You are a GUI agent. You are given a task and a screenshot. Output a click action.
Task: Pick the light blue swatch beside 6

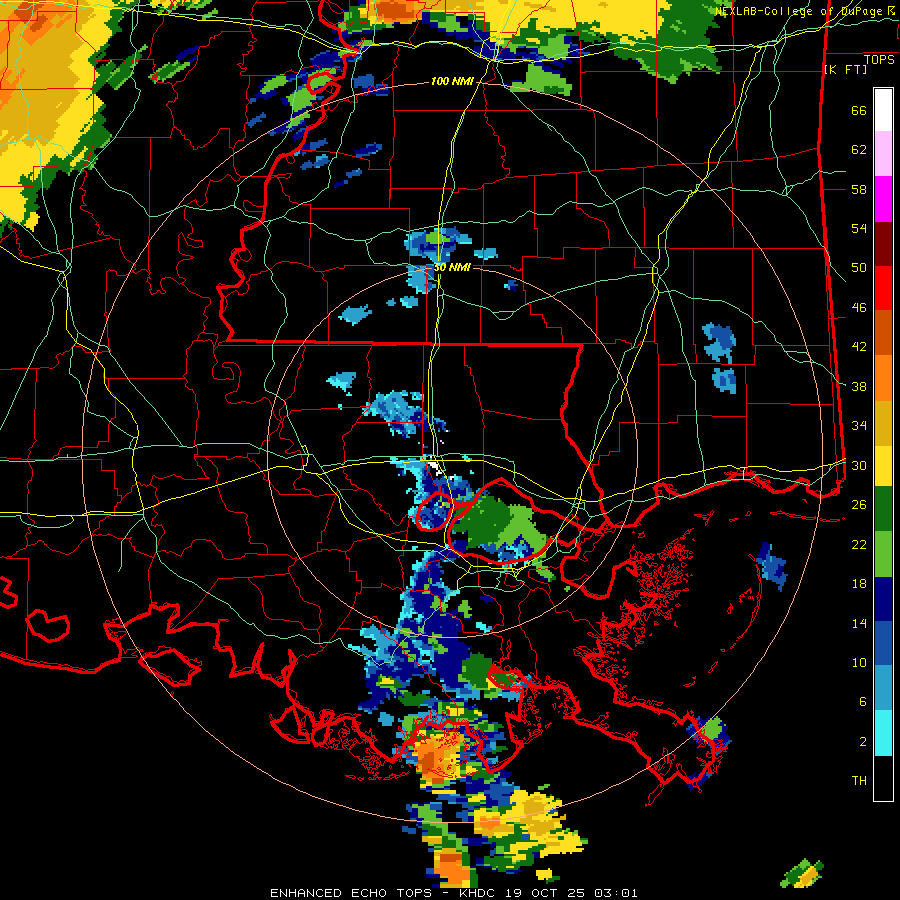883,688
